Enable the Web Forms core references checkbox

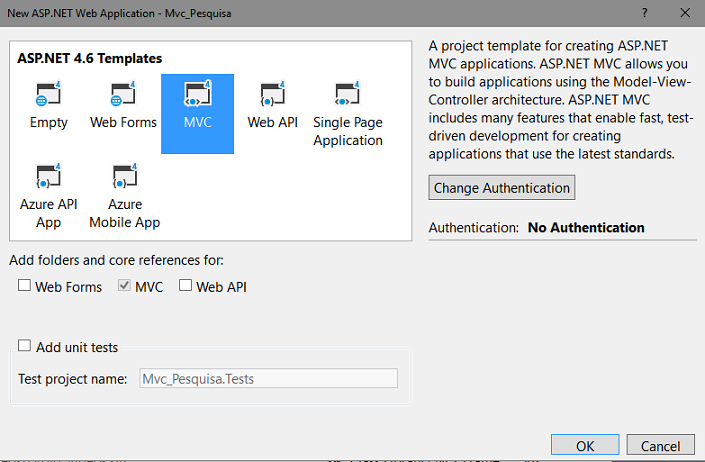[24, 285]
